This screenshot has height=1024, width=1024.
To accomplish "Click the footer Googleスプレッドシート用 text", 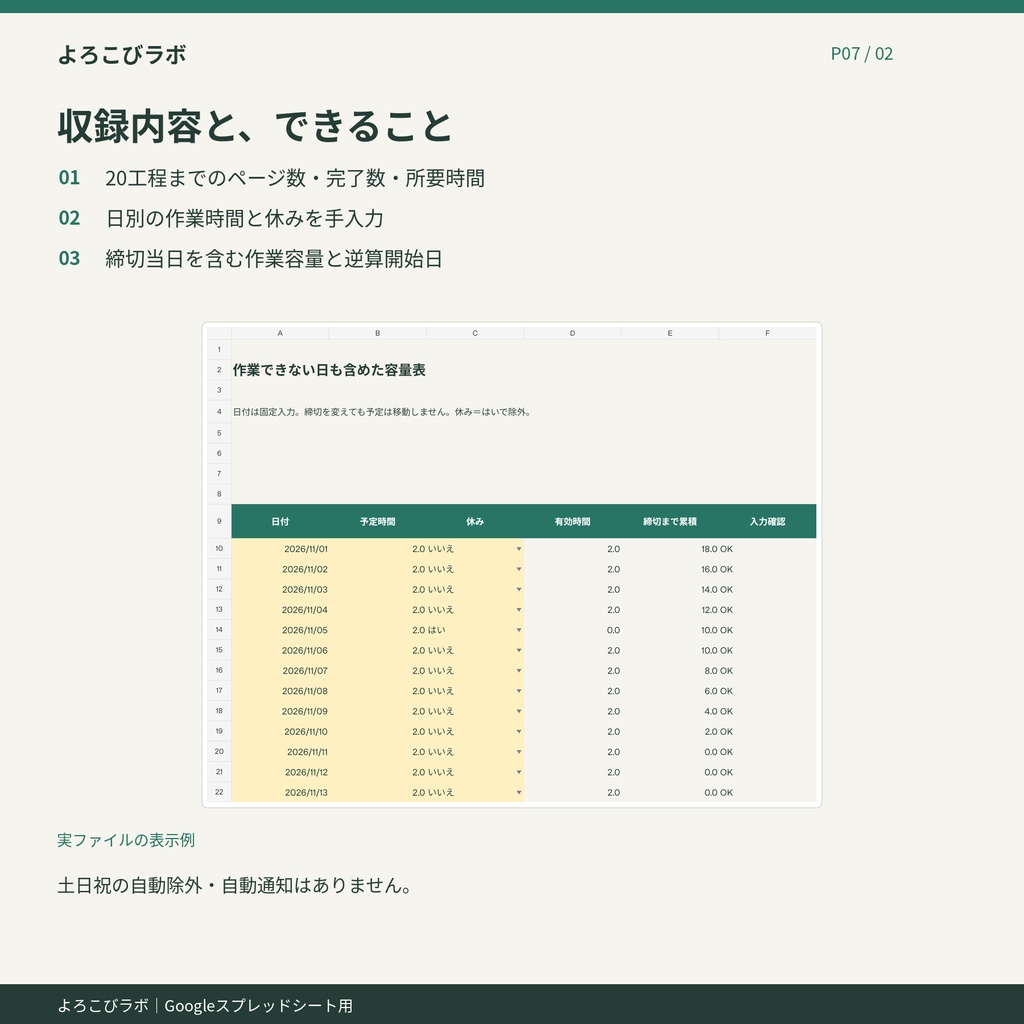I will click(259, 1006).
